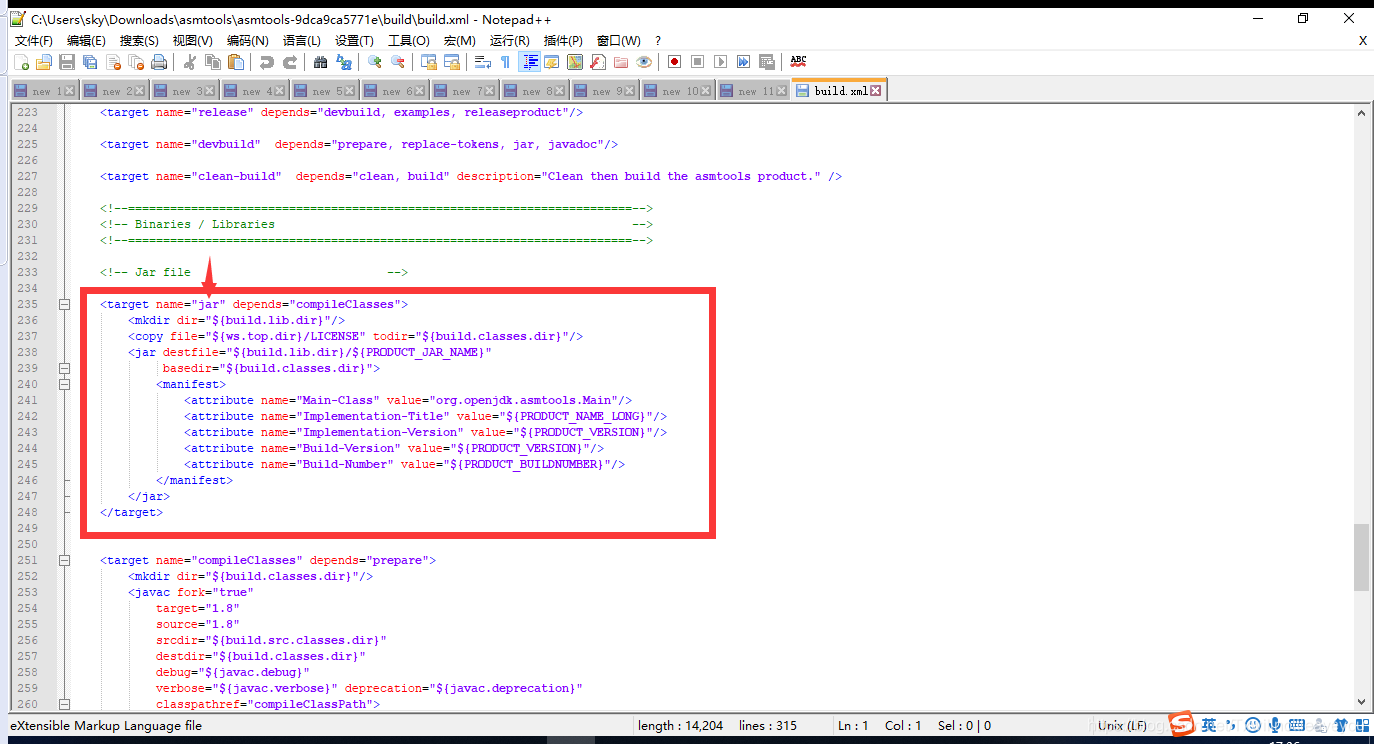This screenshot has width=1374, height=744.
Task: Collapse the fold marker at line 260
Action: coord(64,704)
